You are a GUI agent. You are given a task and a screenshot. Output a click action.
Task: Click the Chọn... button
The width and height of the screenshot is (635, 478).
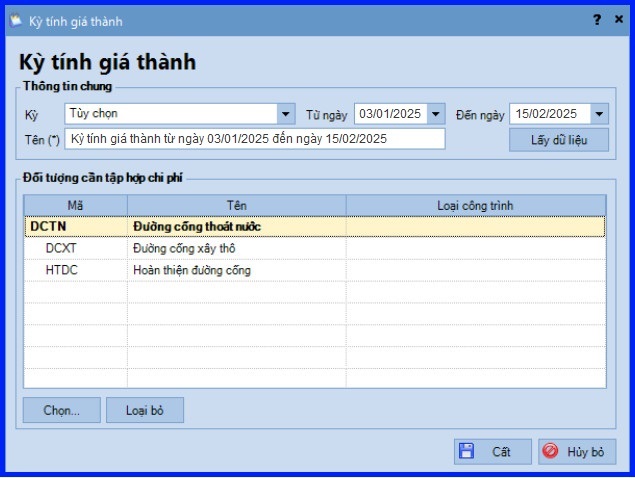[62, 410]
